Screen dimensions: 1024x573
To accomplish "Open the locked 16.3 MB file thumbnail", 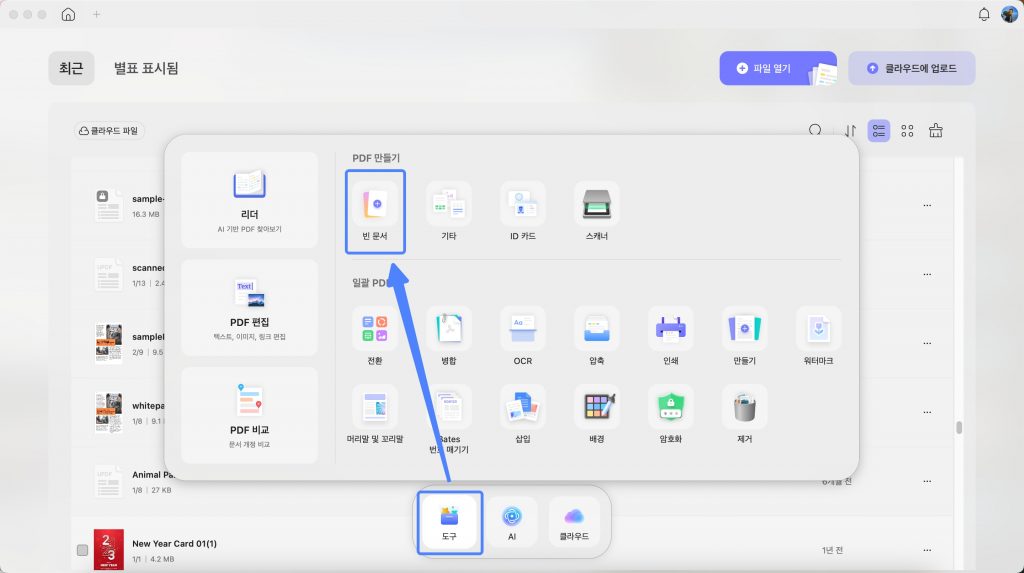I will [108, 205].
